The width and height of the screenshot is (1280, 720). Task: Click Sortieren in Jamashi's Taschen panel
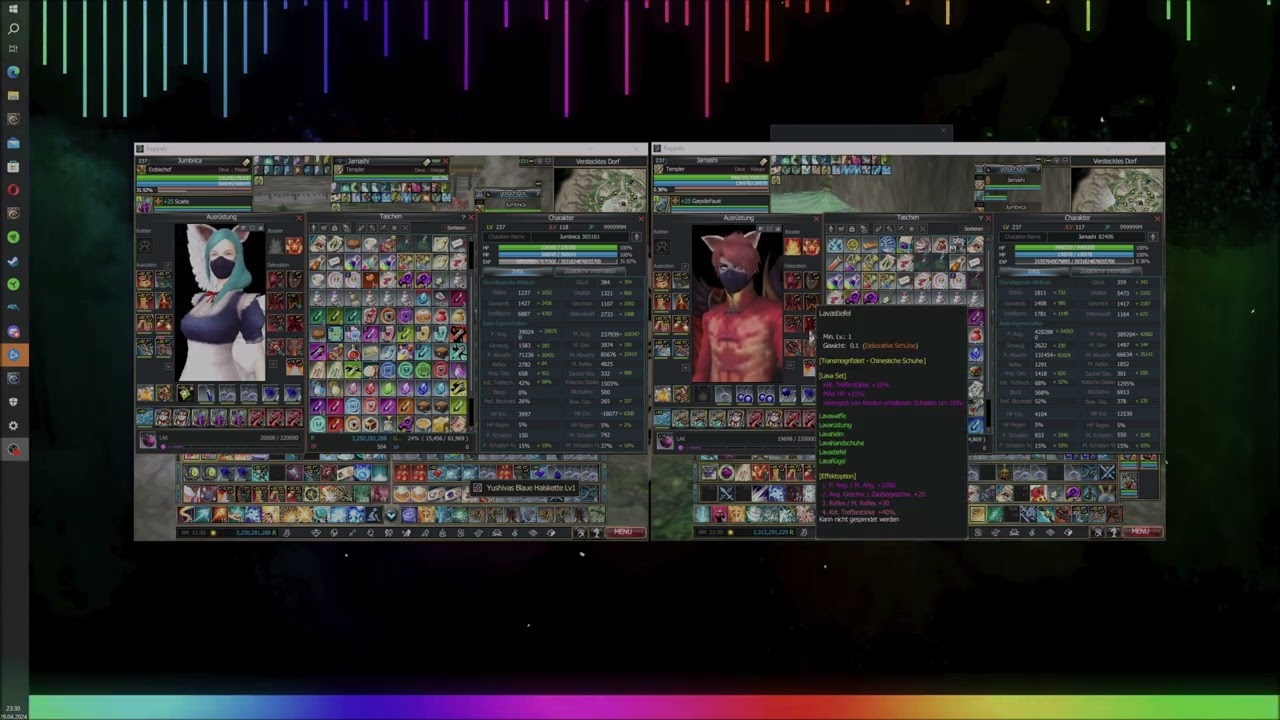pos(973,228)
